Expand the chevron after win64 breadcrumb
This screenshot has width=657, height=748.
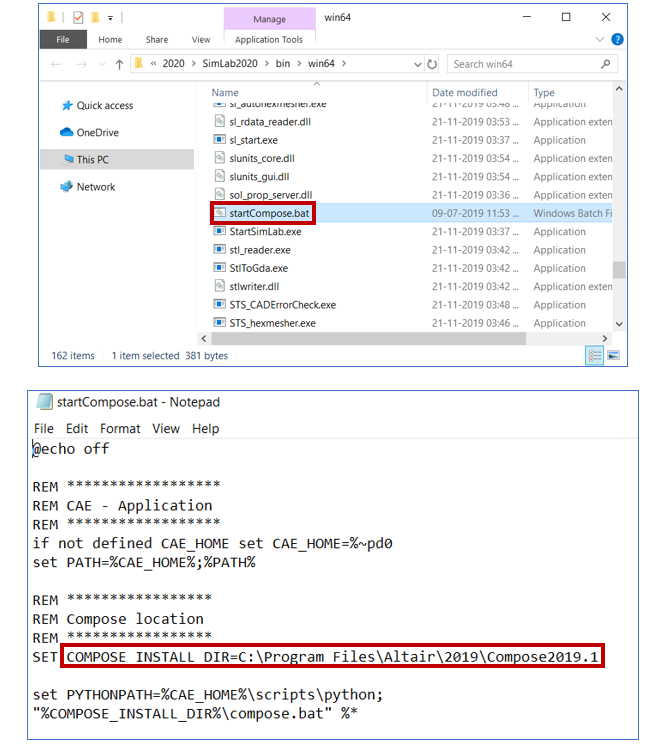pos(344,63)
